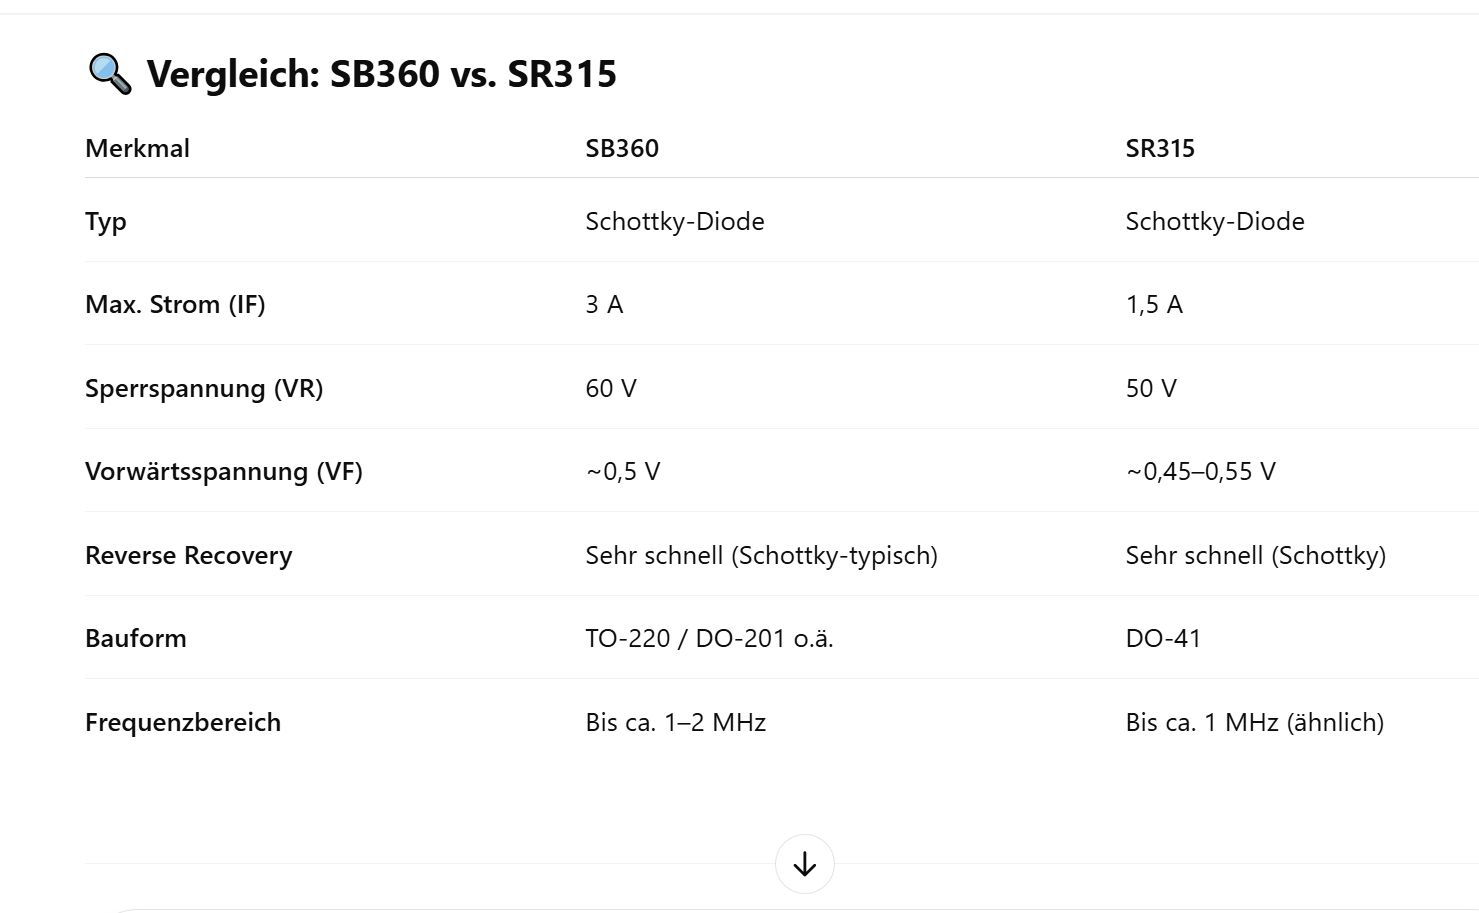Click the "Bis ca. 1–2 MHz" cell
The height and width of the screenshot is (913, 1479).
click(675, 723)
